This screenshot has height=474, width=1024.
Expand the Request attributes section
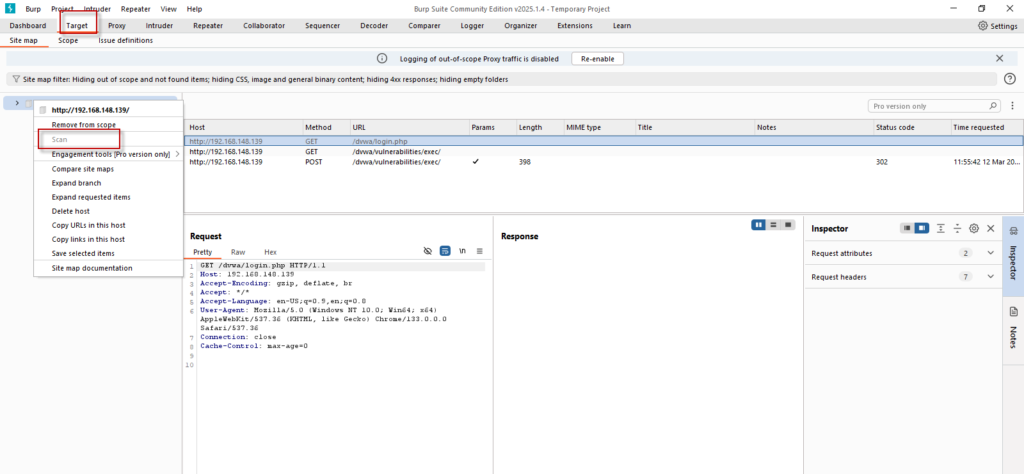pos(990,254)
